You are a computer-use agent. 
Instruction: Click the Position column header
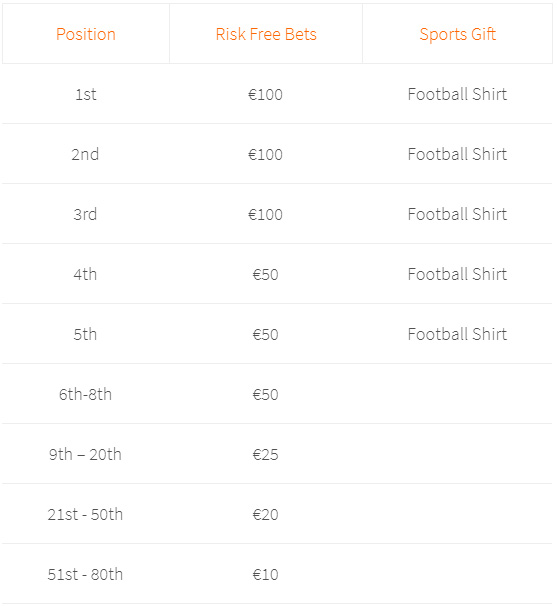86,34
